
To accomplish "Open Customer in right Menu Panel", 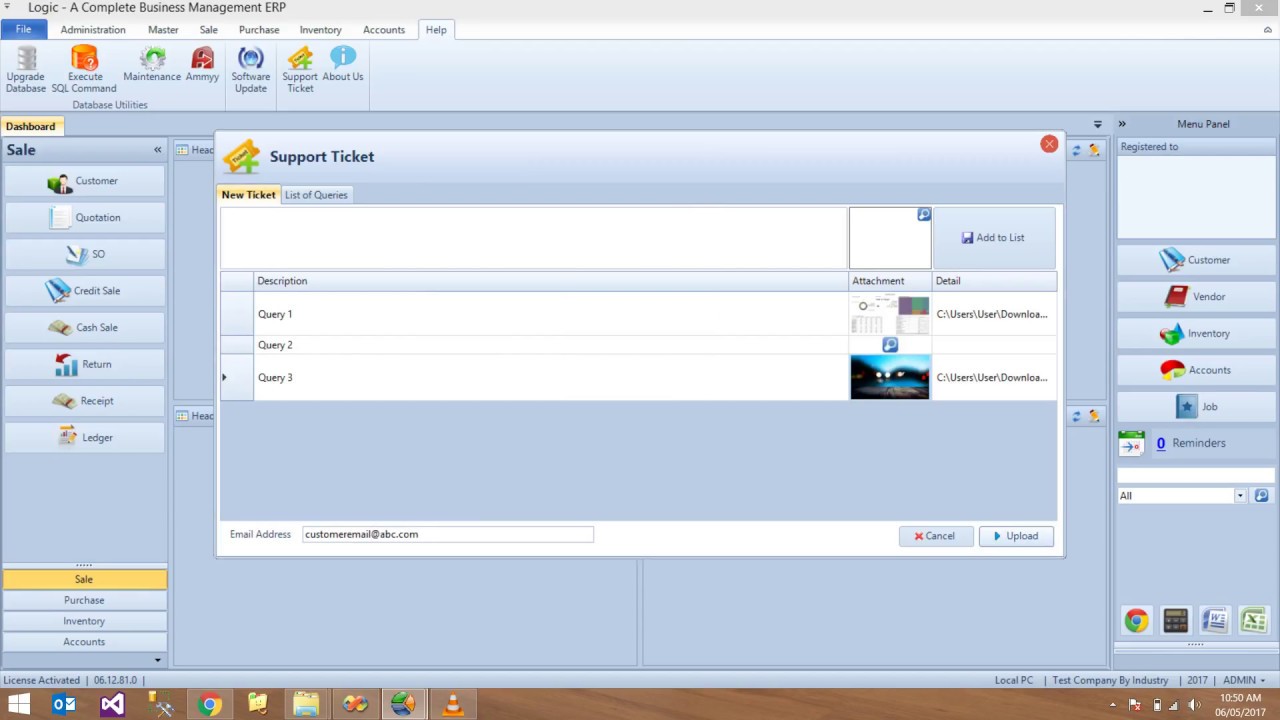I will click(x=1196, y=260).
